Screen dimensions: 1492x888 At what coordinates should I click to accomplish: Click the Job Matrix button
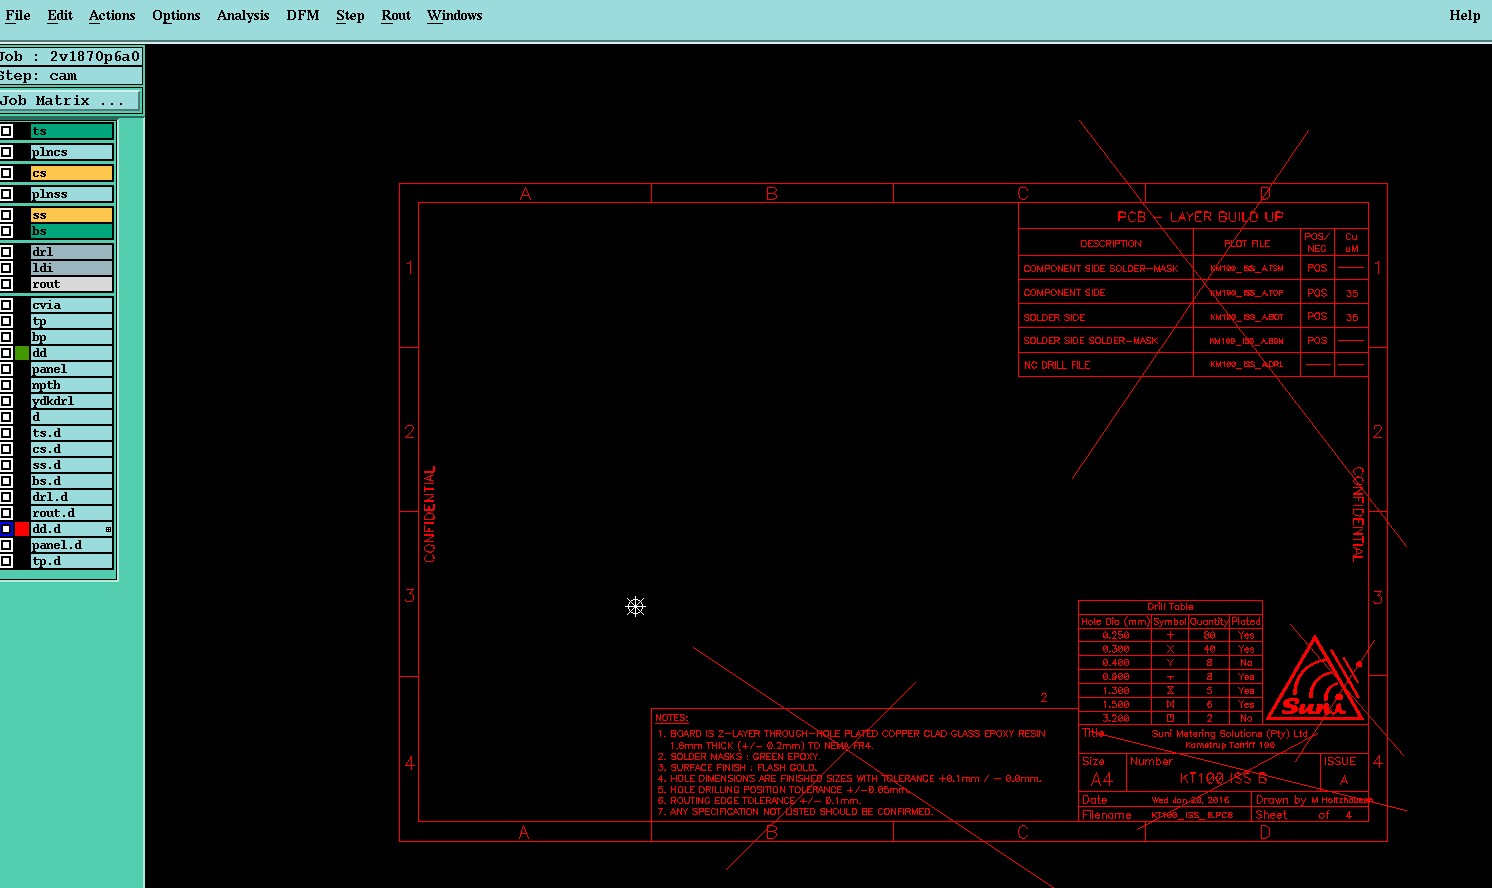[x=70, y=100]
